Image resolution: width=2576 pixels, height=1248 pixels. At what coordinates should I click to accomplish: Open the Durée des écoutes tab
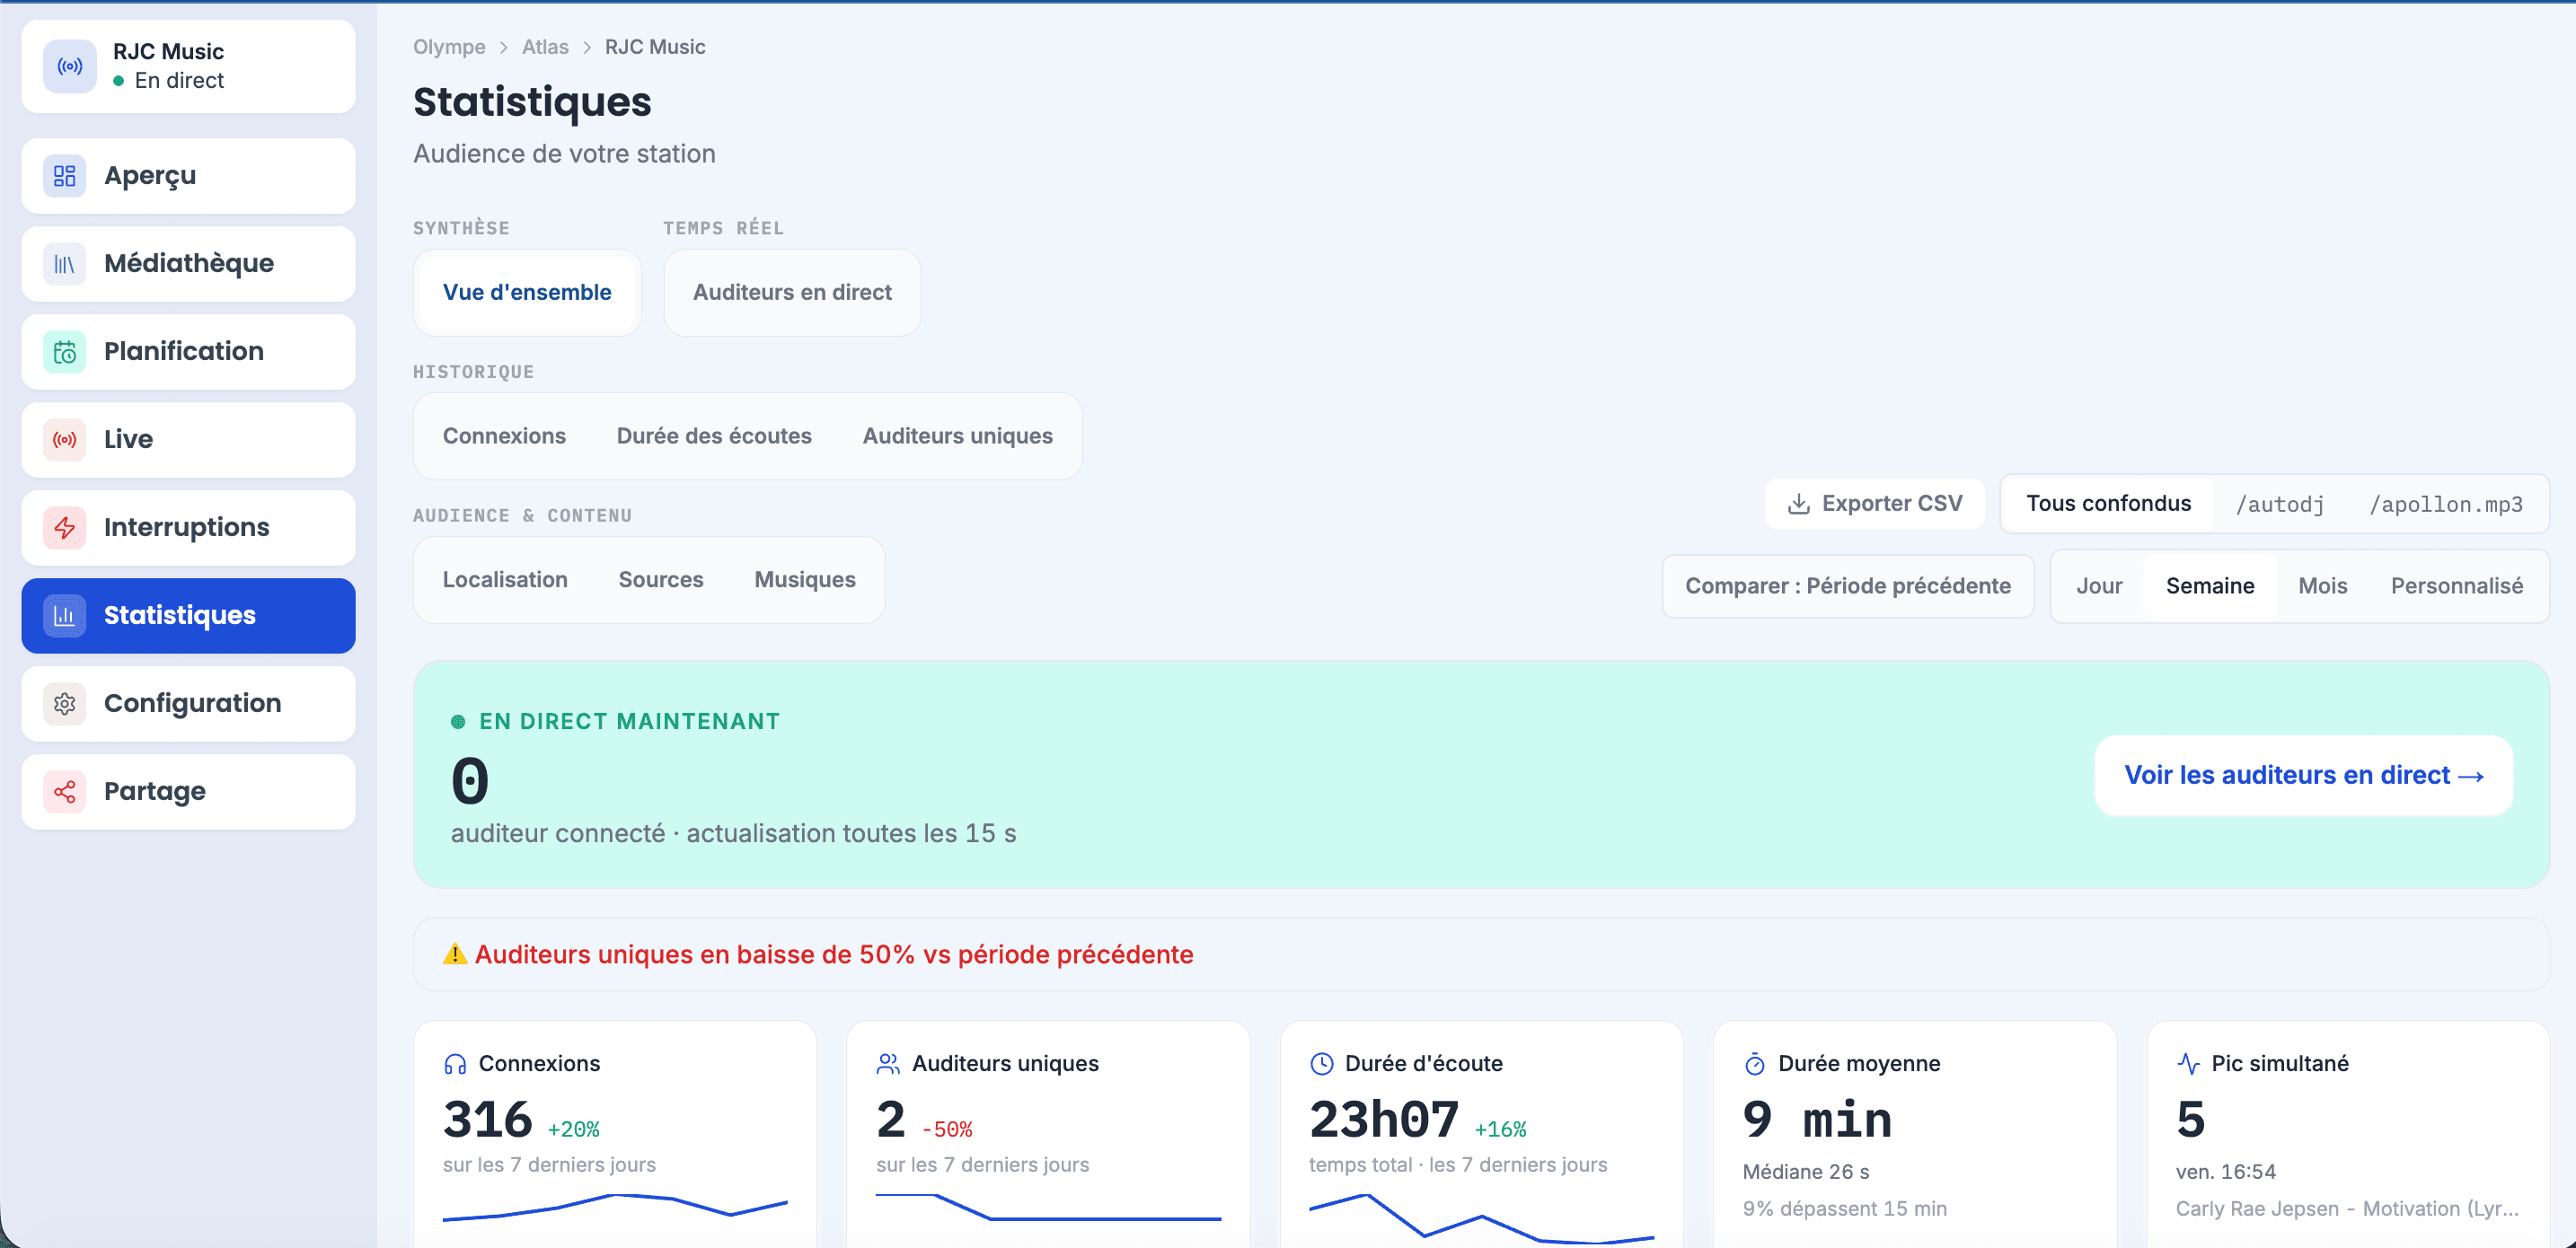click(x=714, y=436)
